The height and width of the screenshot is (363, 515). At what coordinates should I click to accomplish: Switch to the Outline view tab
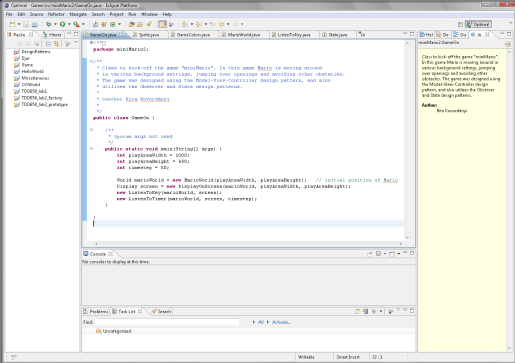tap(460, 35)
